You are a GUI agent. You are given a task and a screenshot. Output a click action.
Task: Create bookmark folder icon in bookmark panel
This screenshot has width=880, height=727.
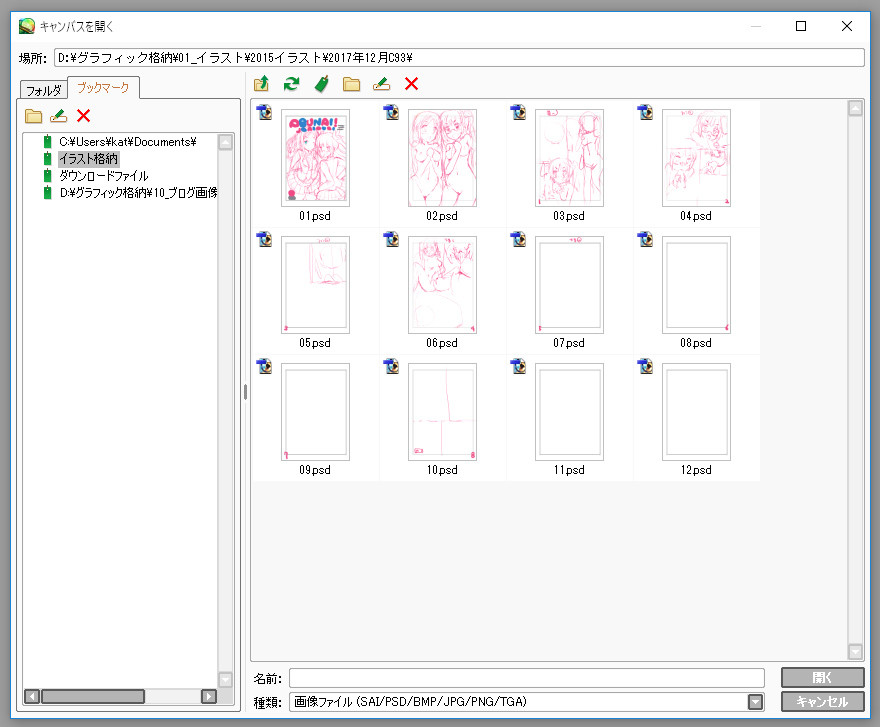pyautogui.click(x=34, y=116)
